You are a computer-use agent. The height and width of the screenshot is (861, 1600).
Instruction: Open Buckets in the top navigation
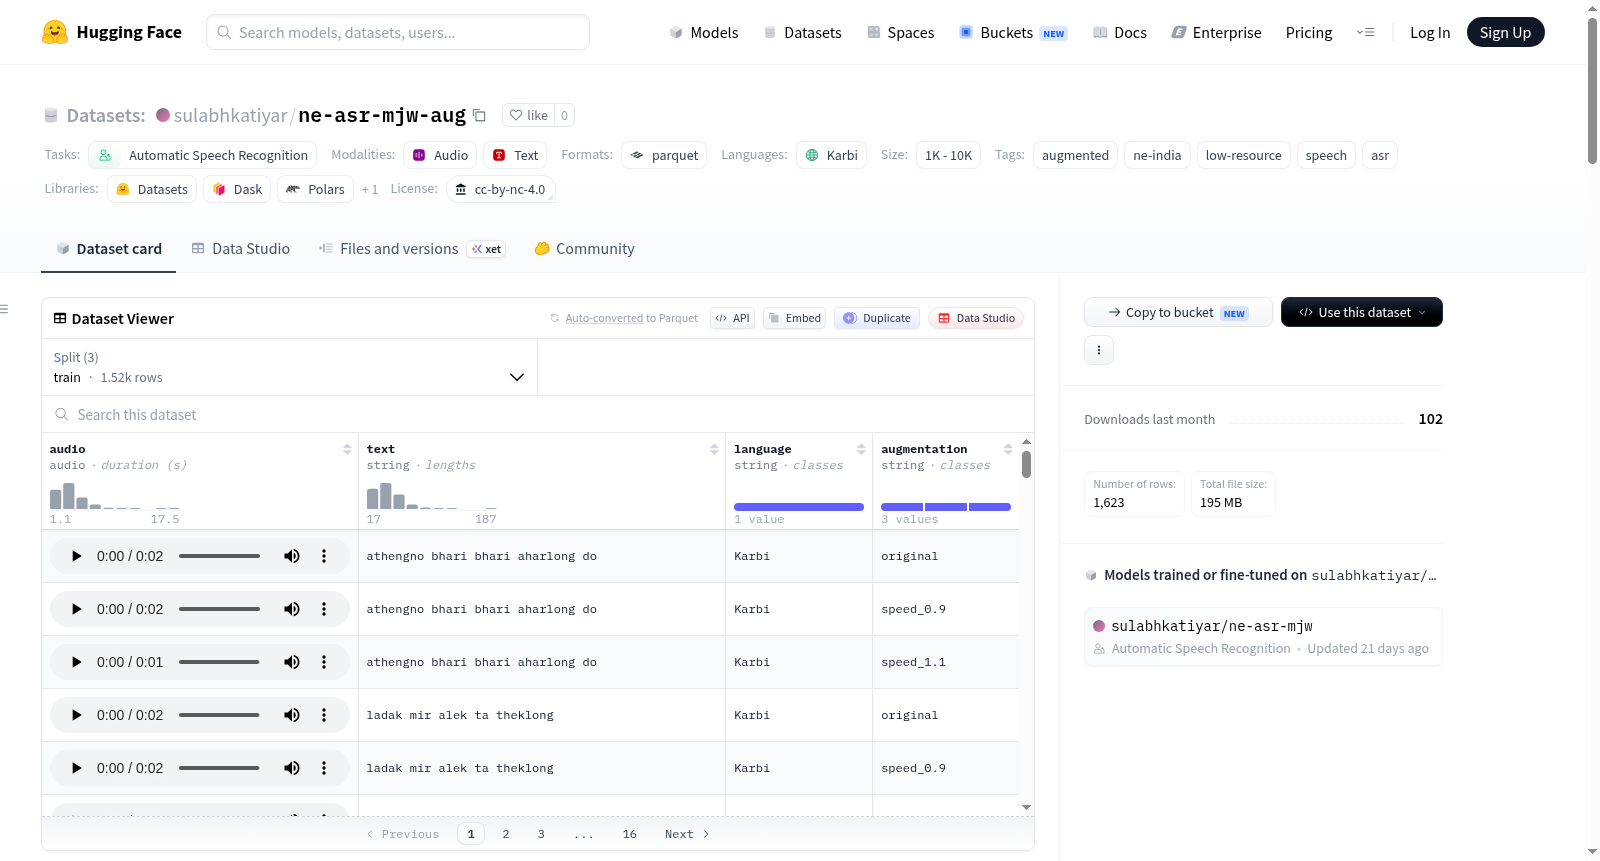pos(1013,32)
